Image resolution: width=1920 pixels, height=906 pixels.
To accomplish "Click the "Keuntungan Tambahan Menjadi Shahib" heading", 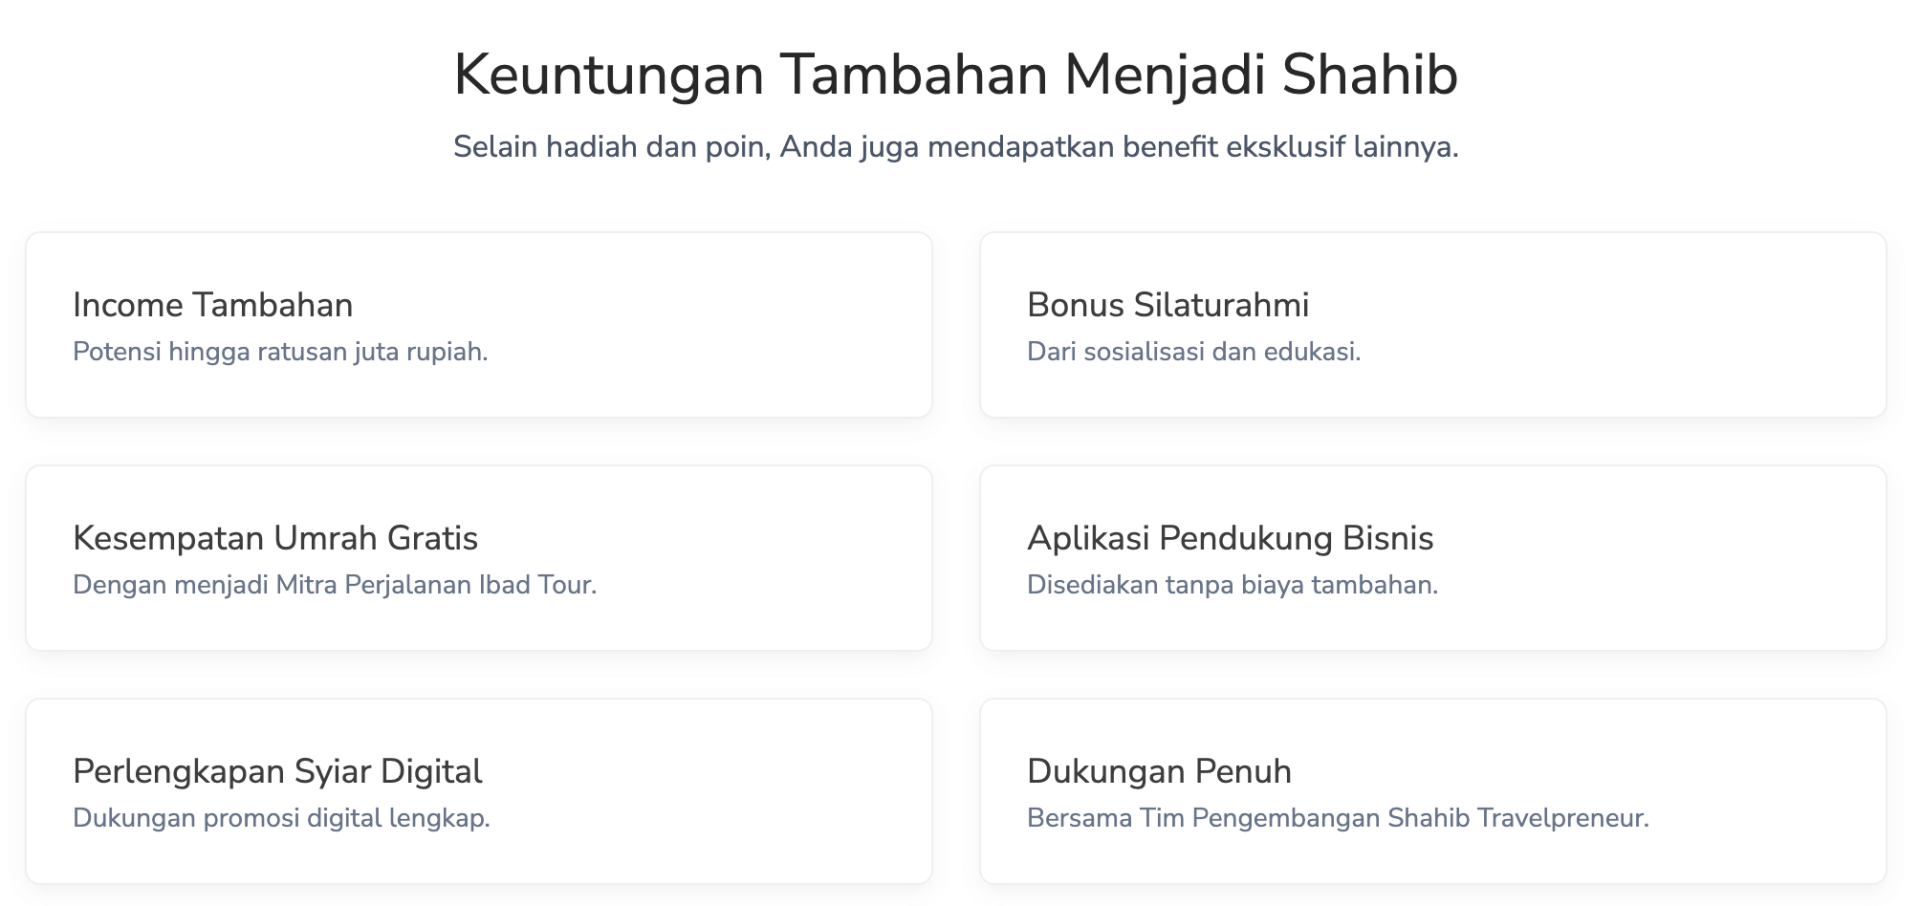I will 955,75.
